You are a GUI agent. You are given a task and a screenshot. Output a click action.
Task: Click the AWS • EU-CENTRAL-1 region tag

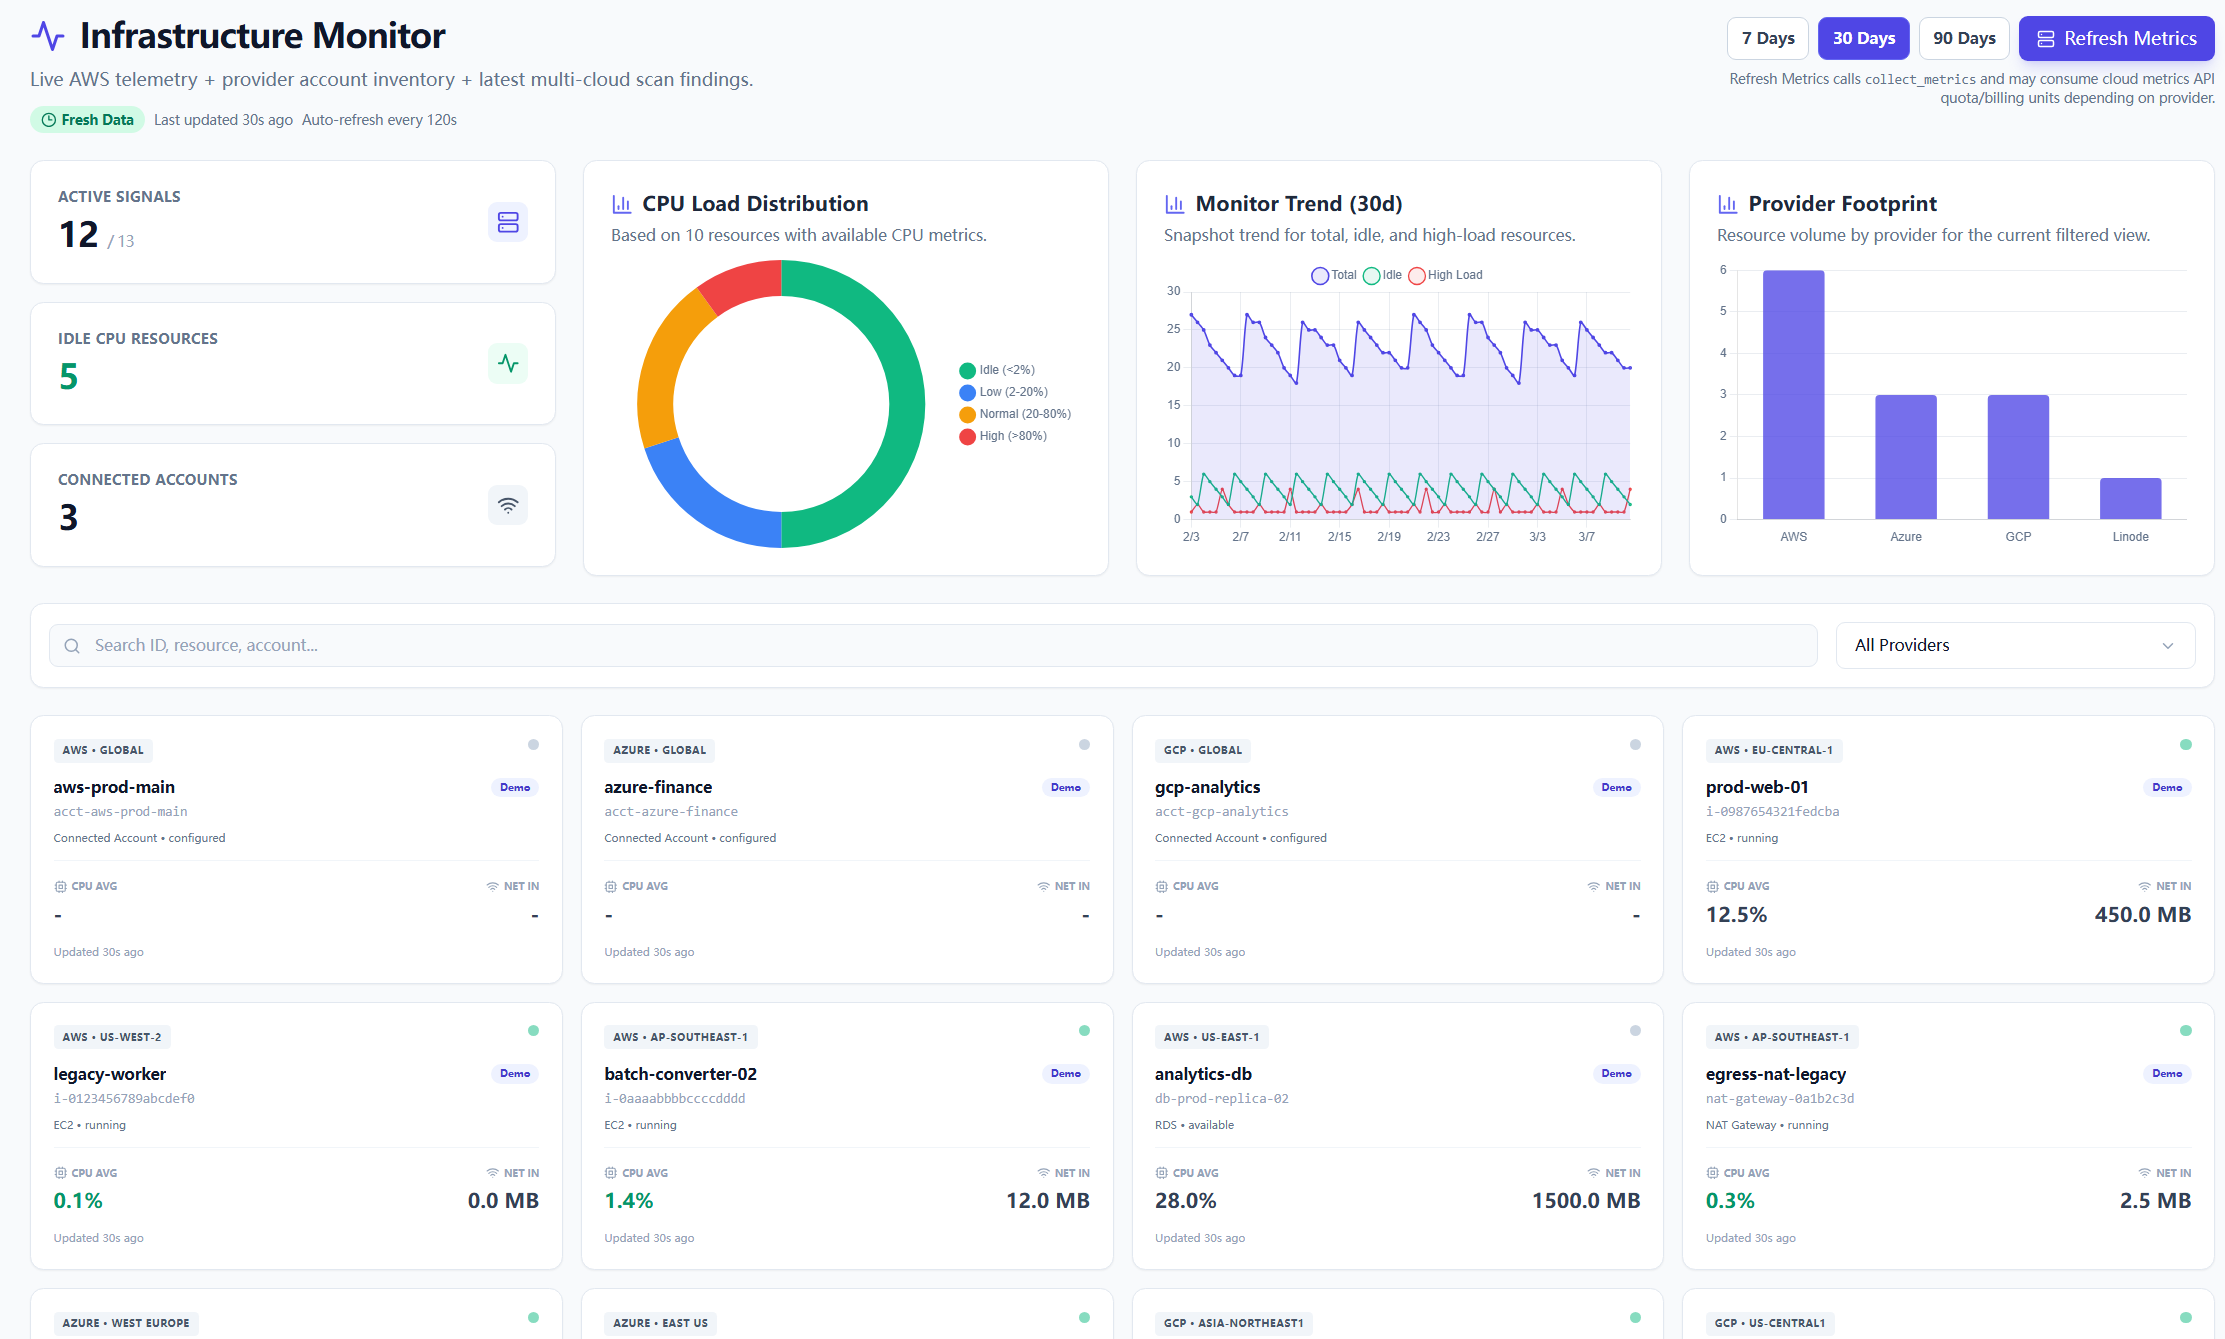coord(1774,750)
